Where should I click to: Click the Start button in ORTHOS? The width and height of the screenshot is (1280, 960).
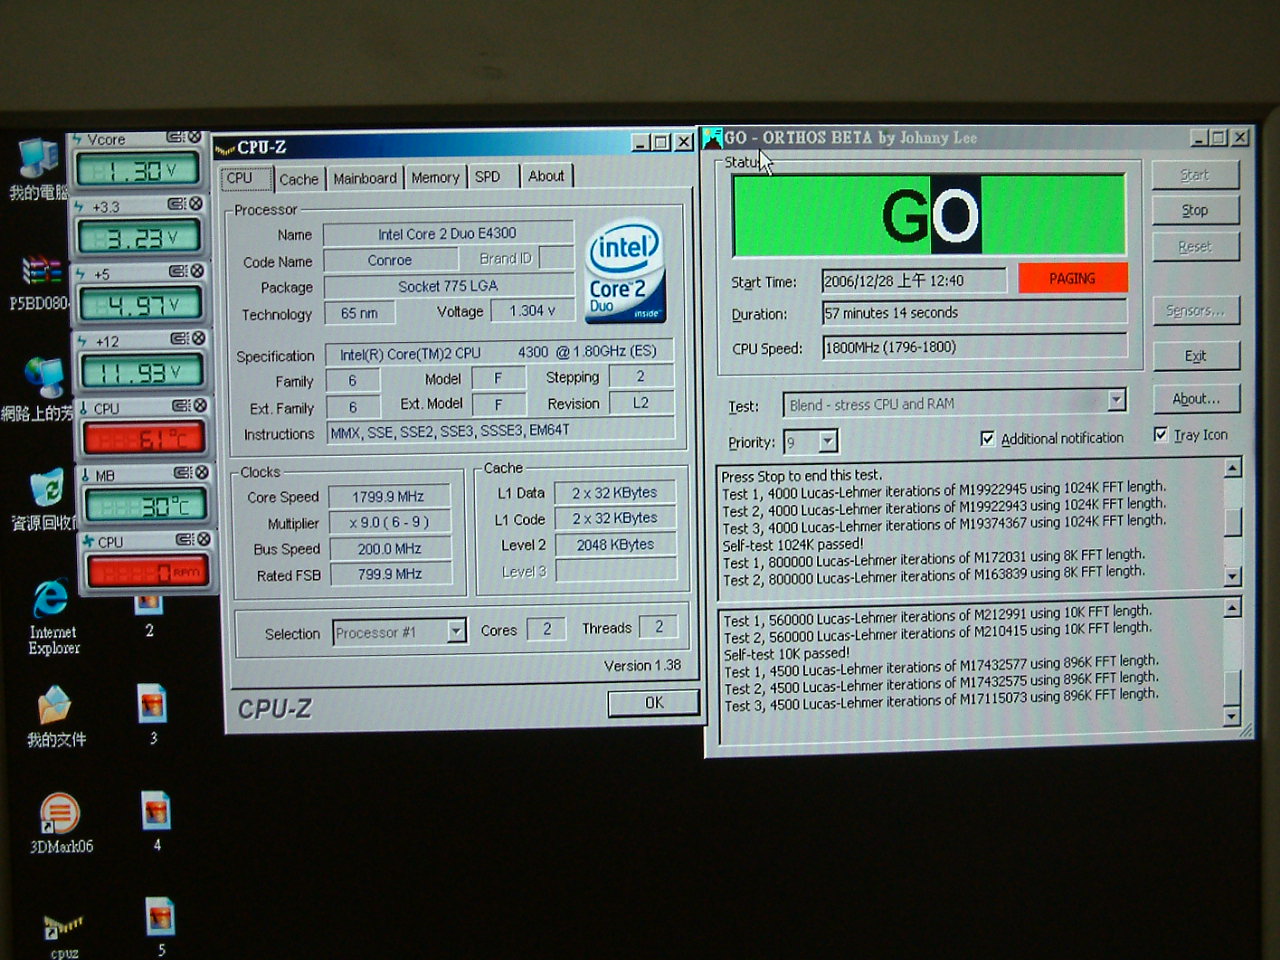(1195, 174)
